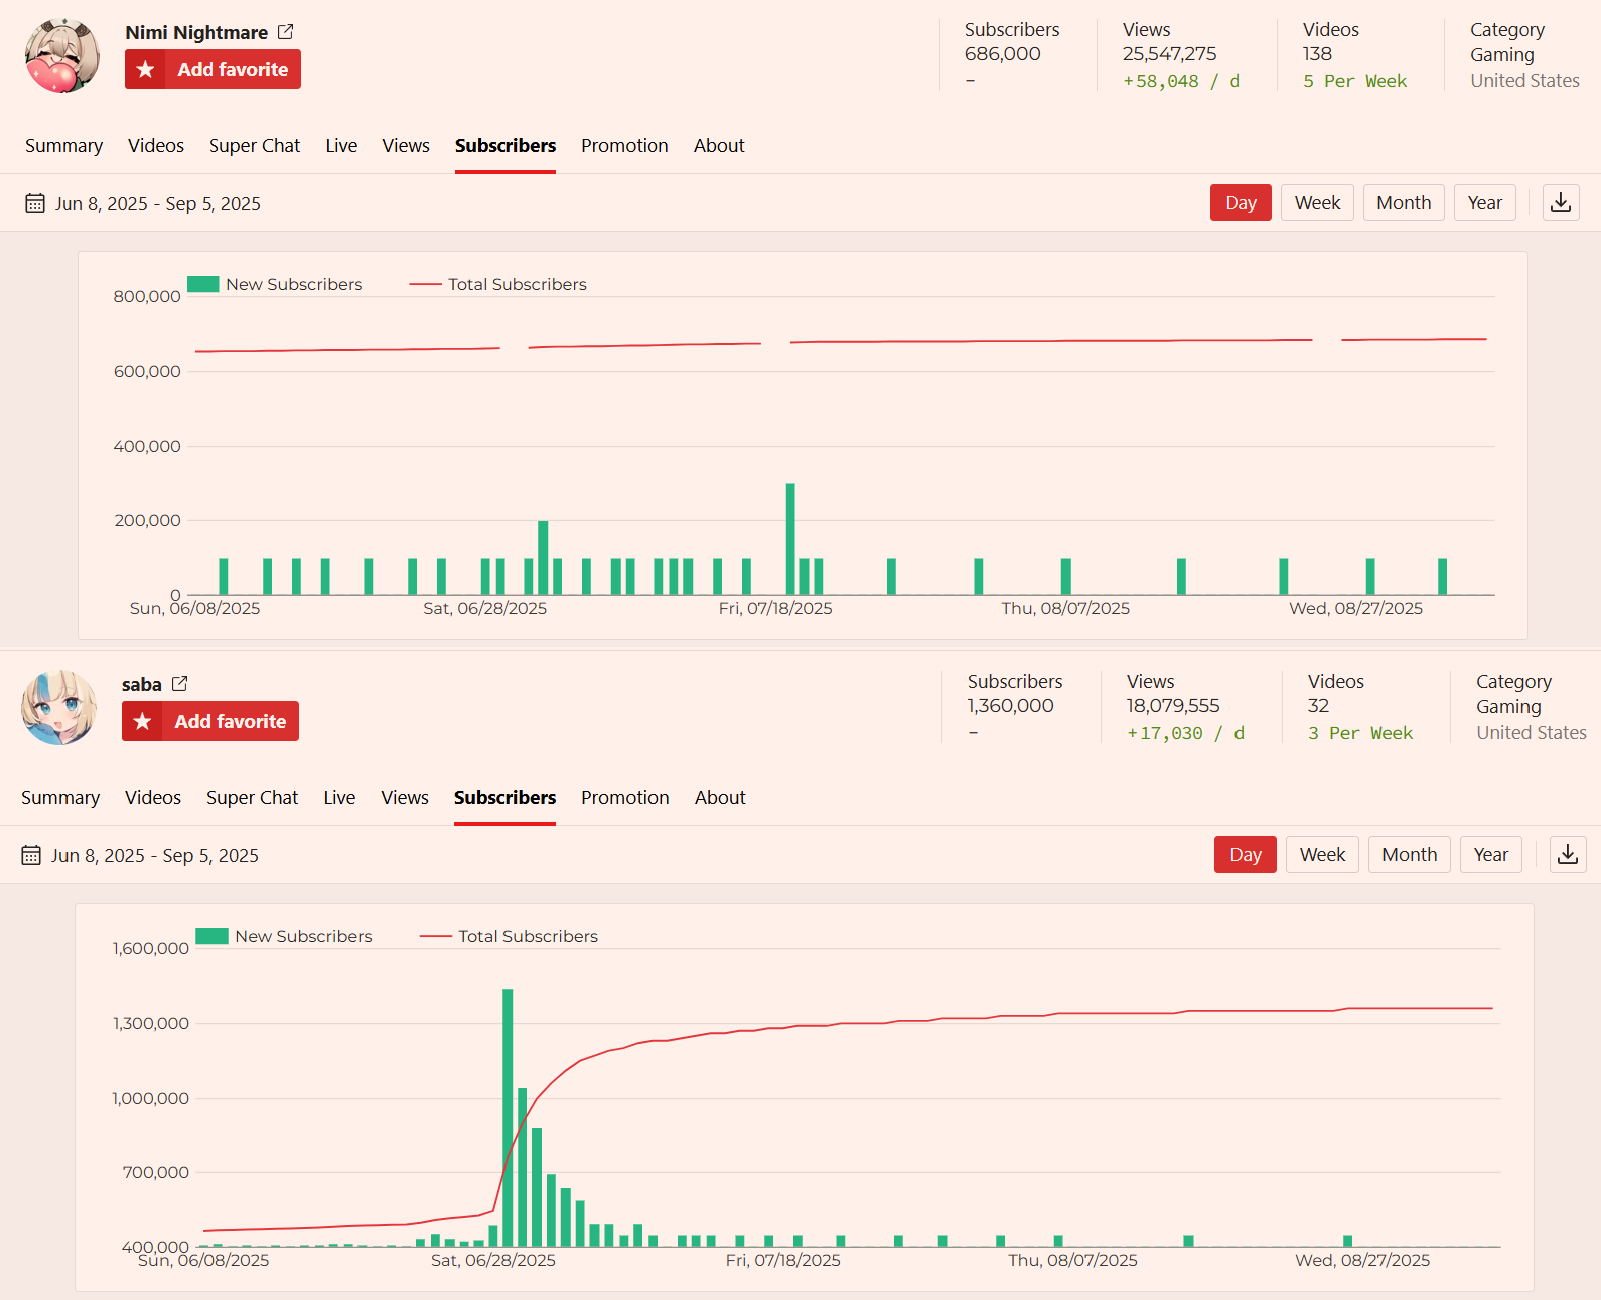This screenshot has width=1601, height=1300.
Task: Switch saba chart to Year view
Action: click(1491, 855)
